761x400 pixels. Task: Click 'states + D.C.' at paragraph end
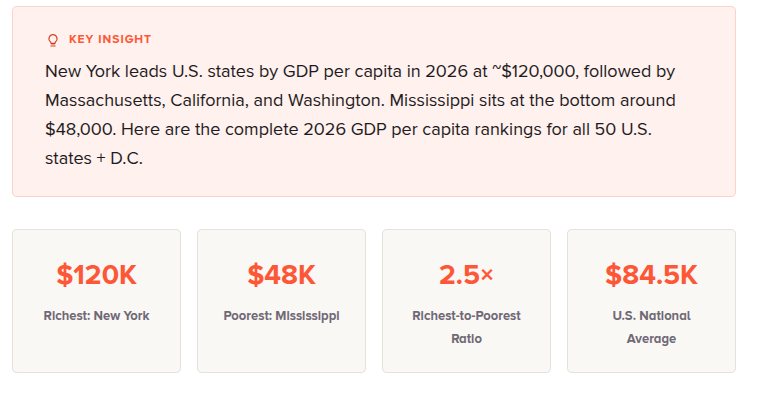coord(94,159)
